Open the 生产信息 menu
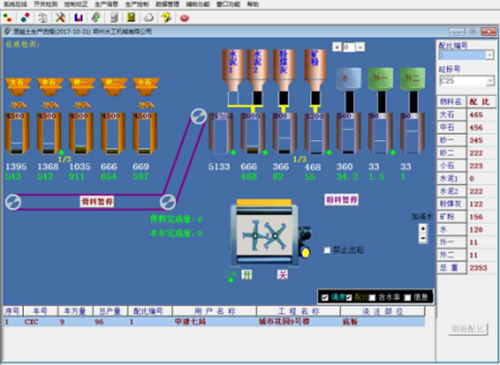Screen dimensions: 500x365 pos(106,4)
